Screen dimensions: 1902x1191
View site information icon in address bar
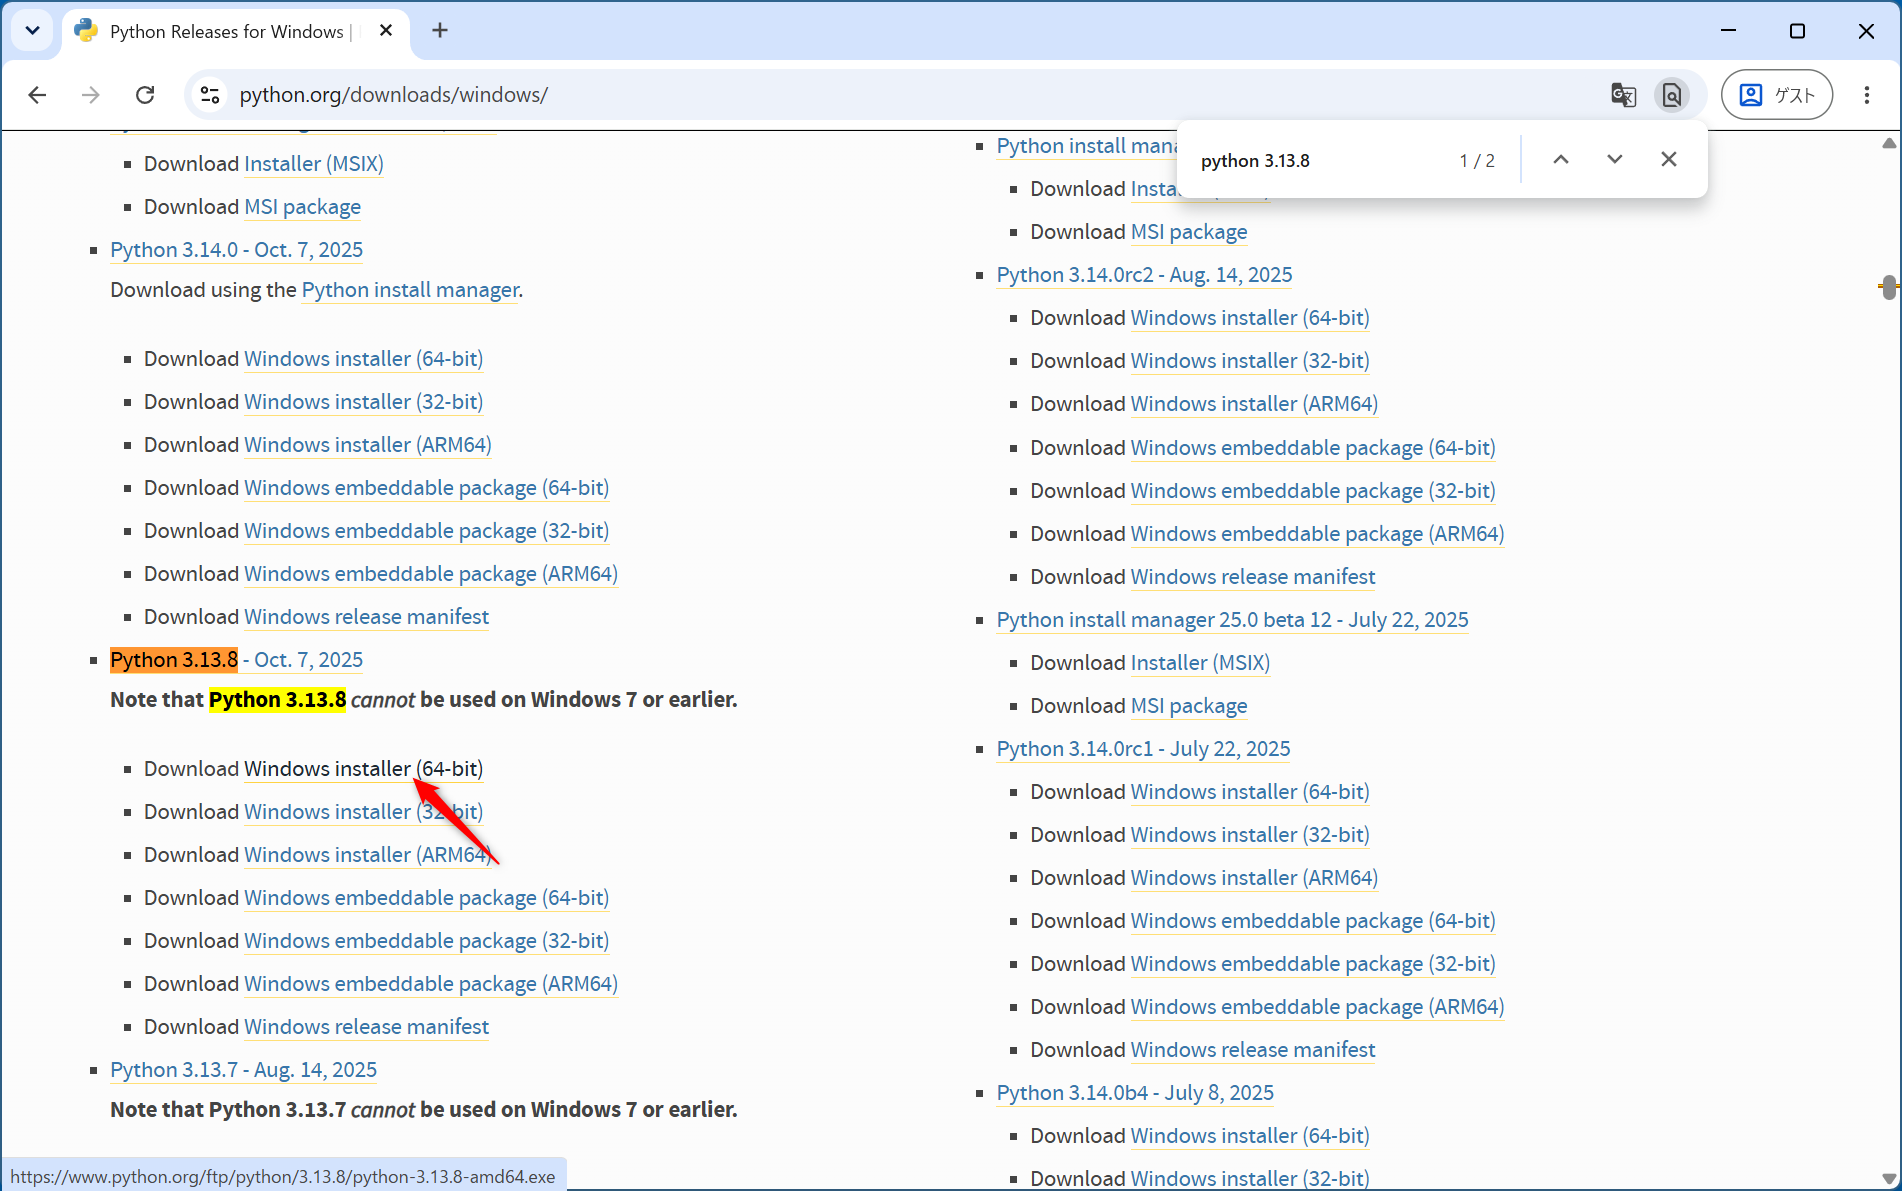[x=210, y=95]
